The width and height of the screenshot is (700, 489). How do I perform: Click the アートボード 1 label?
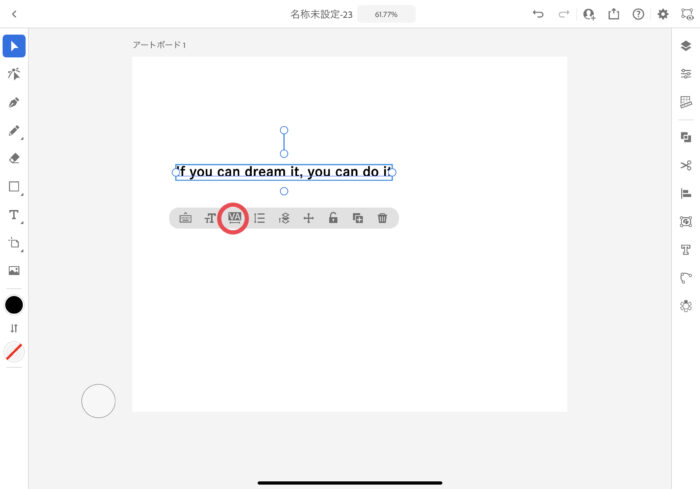pos(159,45)
